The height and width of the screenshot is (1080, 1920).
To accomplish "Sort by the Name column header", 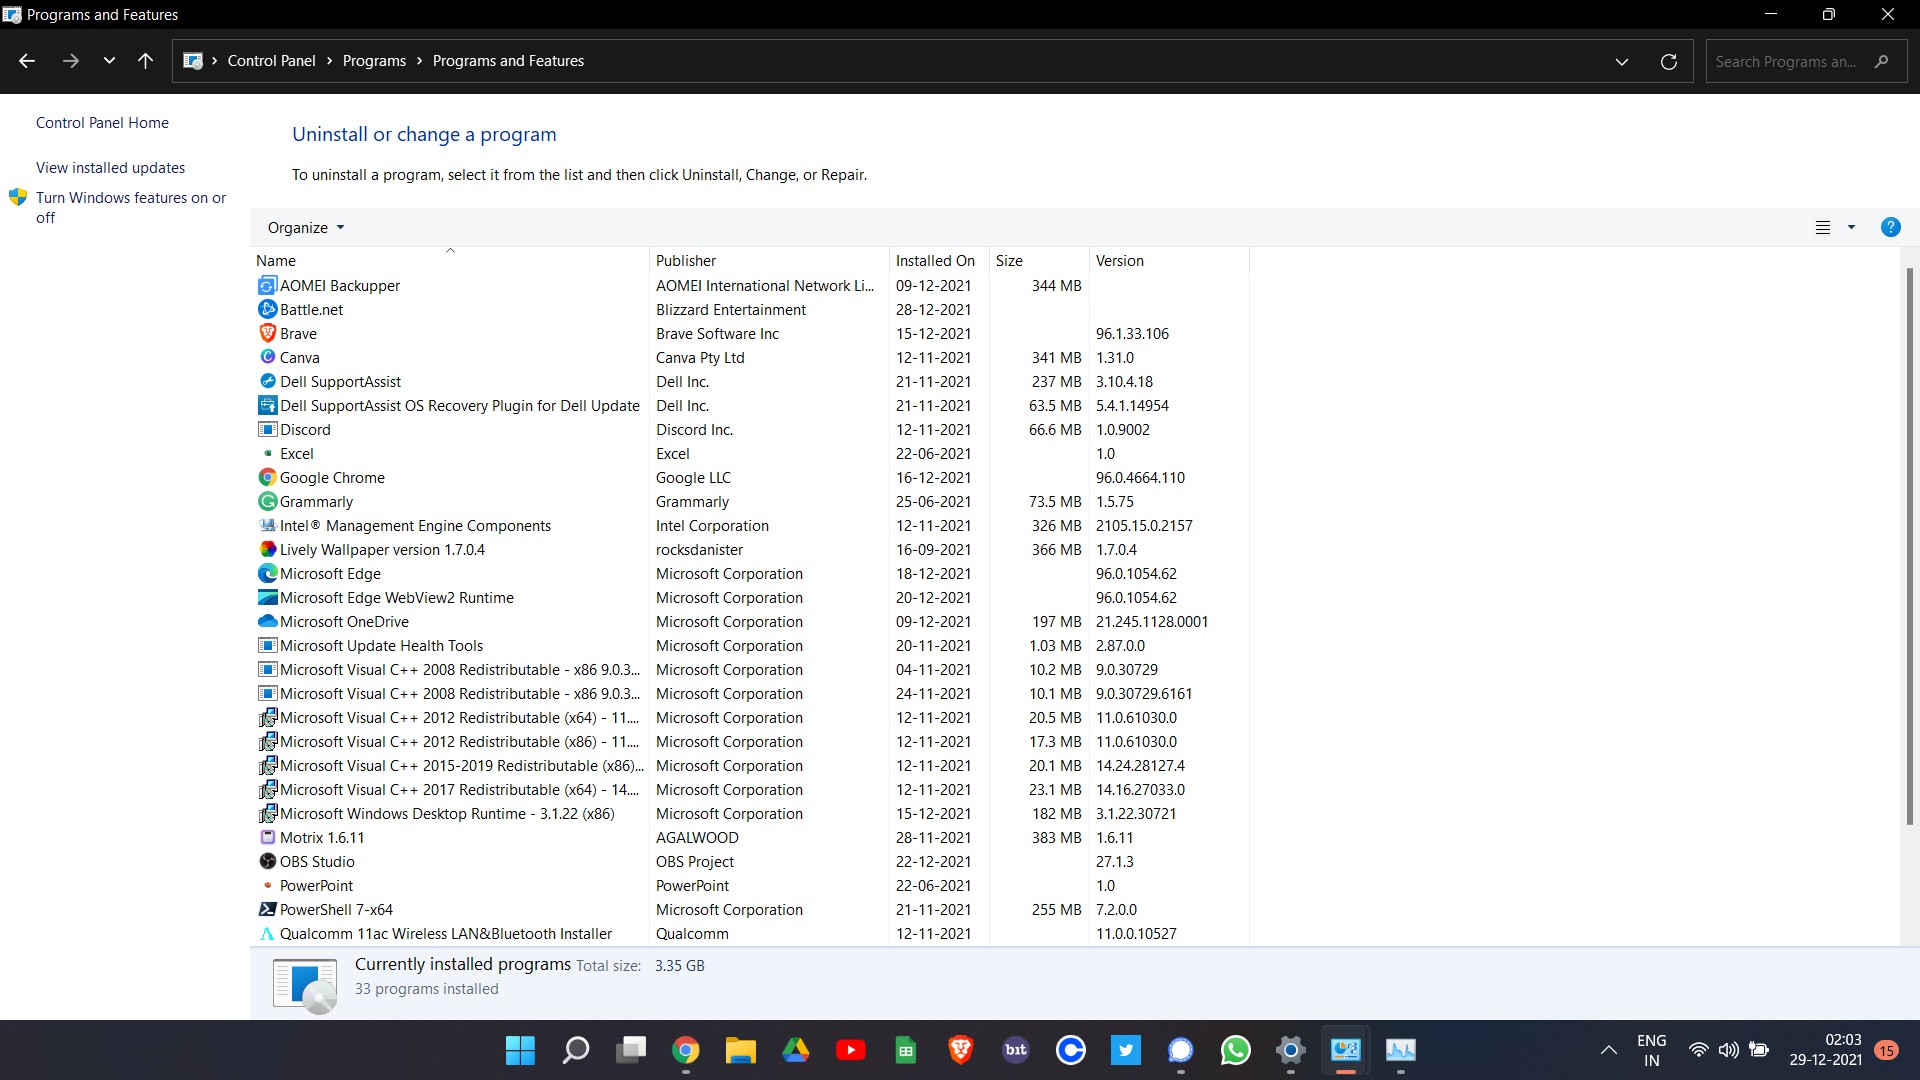I will point(450,261).
